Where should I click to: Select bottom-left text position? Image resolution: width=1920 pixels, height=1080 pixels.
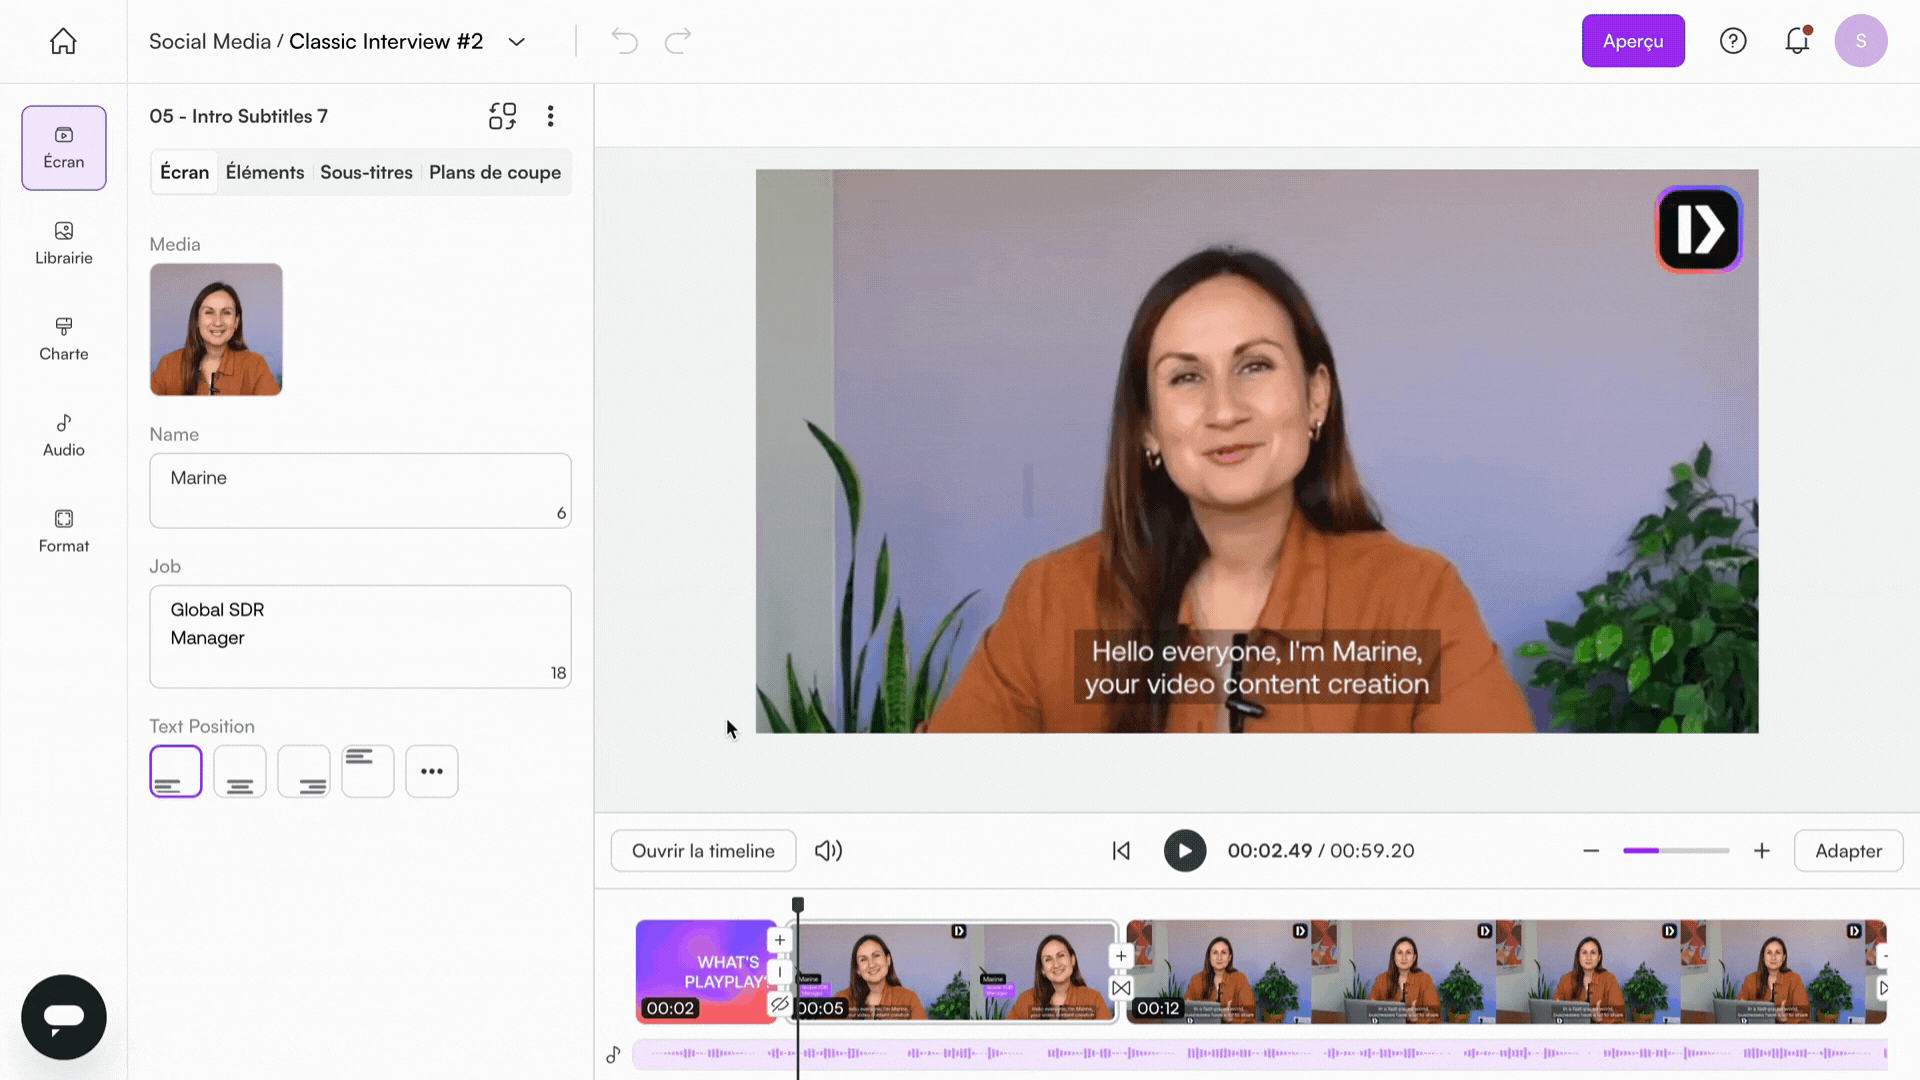176,771
